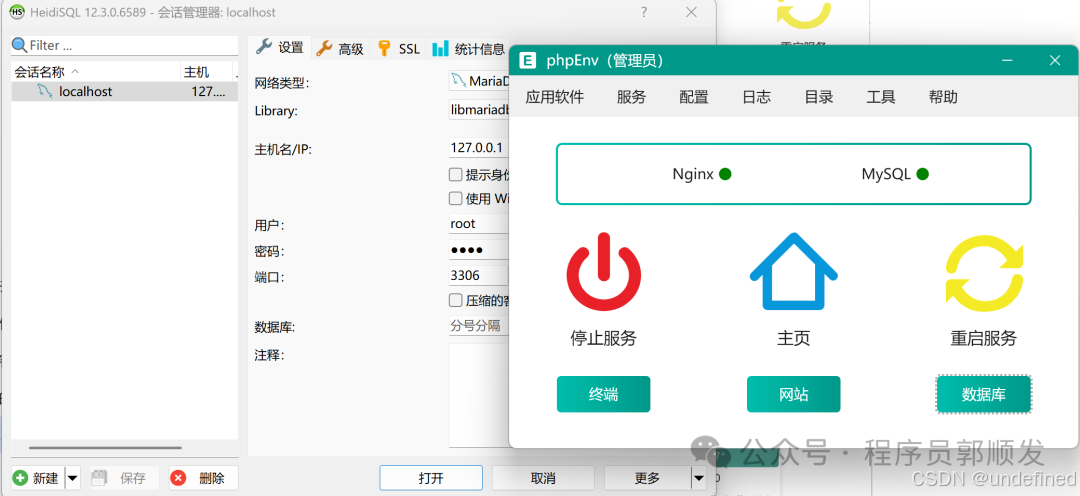The height and width of the screenshot is (496, 1080).
Task: Click the phpEnv logo in title bar
Action: pyautogui.click(x=528, y=61)
